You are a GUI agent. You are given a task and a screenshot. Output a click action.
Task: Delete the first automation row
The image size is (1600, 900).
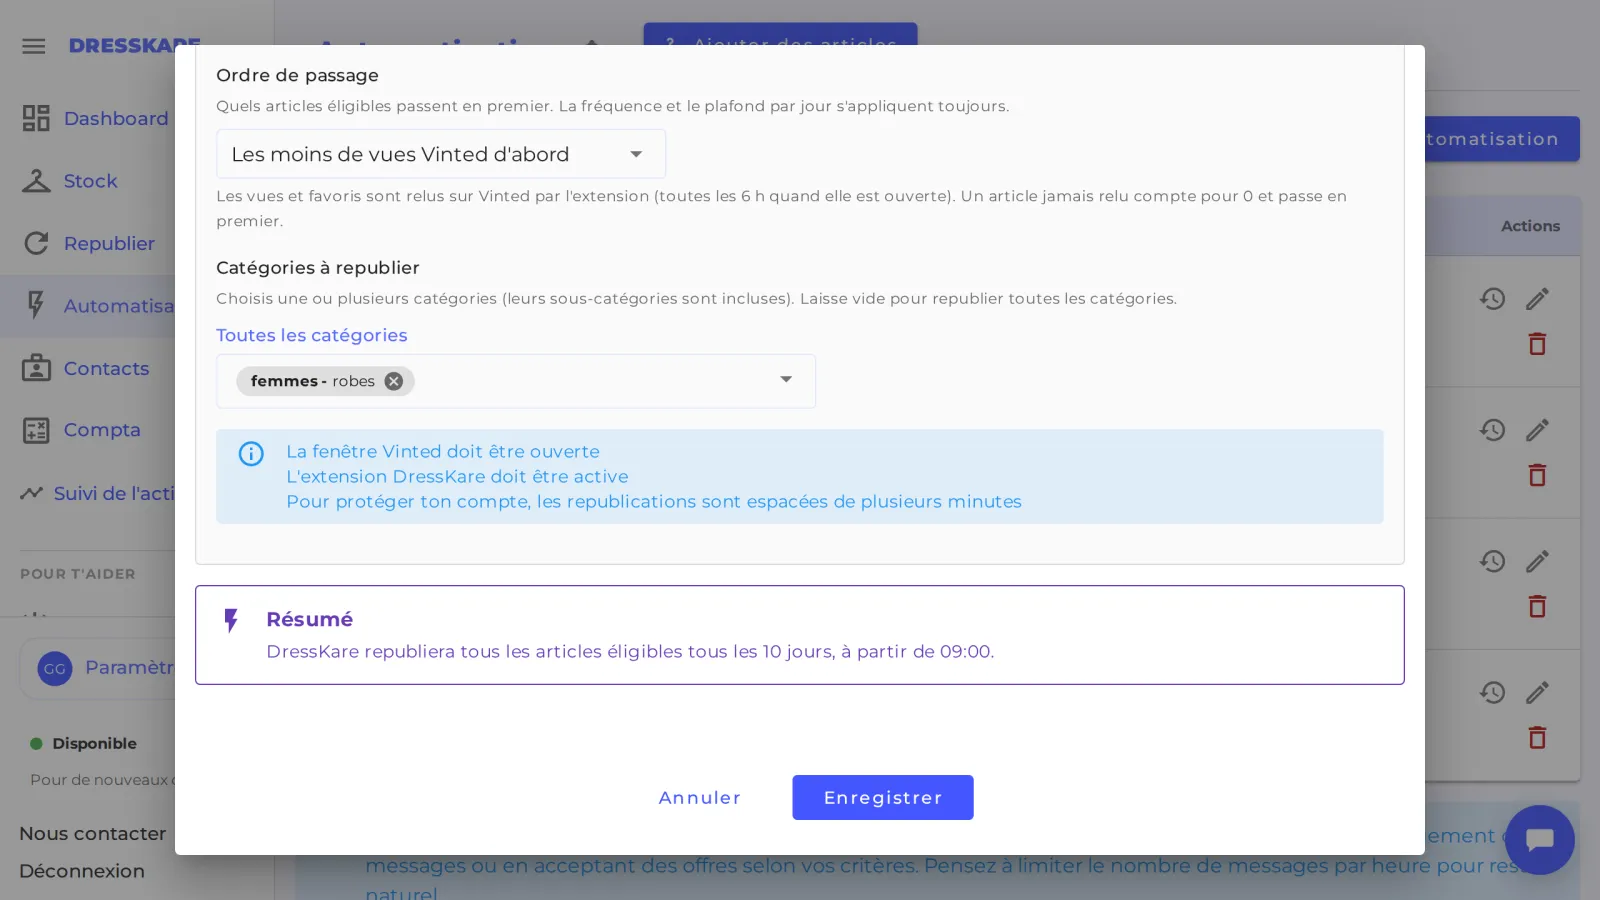pos(1537,344)
